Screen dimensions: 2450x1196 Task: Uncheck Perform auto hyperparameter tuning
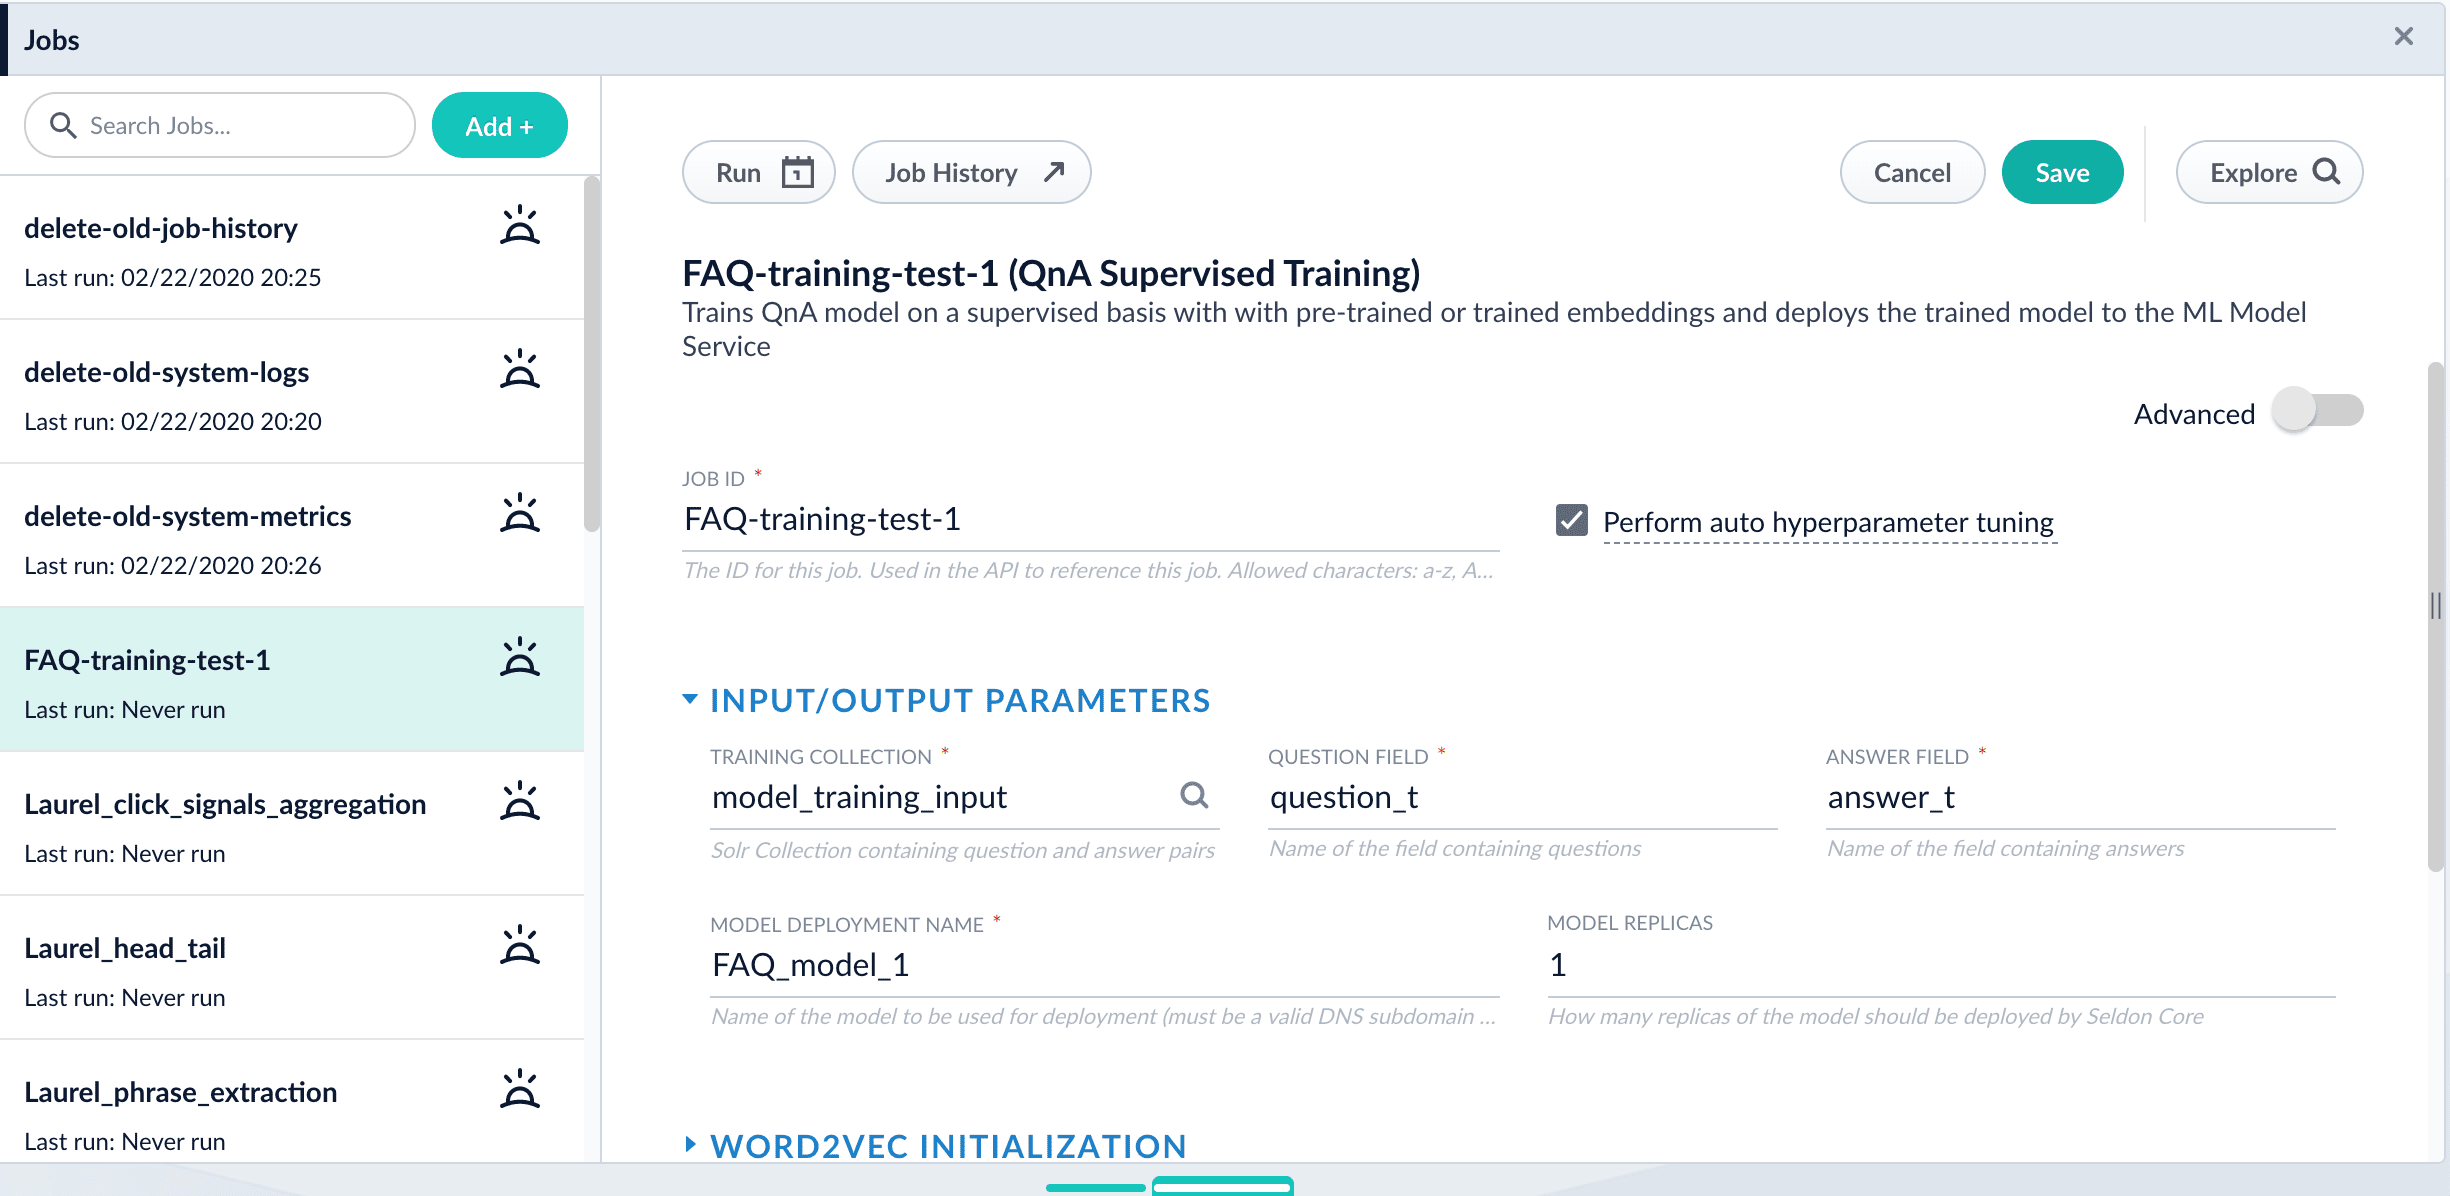[1571, 520]
